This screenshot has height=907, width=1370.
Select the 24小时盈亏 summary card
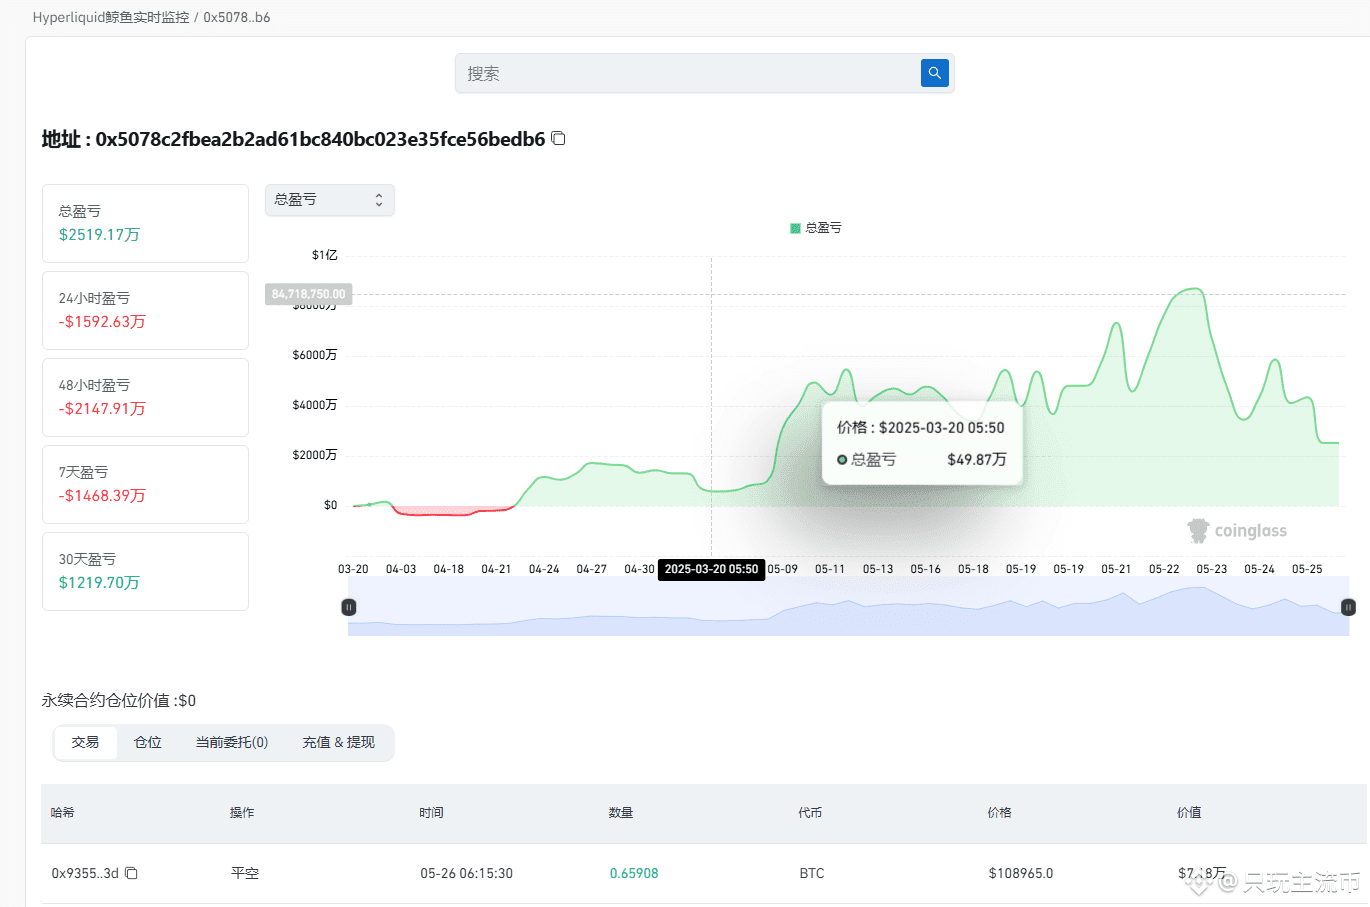tap(145, 310)
